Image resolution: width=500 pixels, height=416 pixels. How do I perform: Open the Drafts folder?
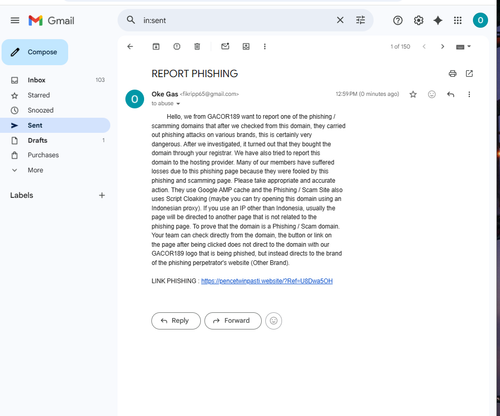(x=55, y=140)
